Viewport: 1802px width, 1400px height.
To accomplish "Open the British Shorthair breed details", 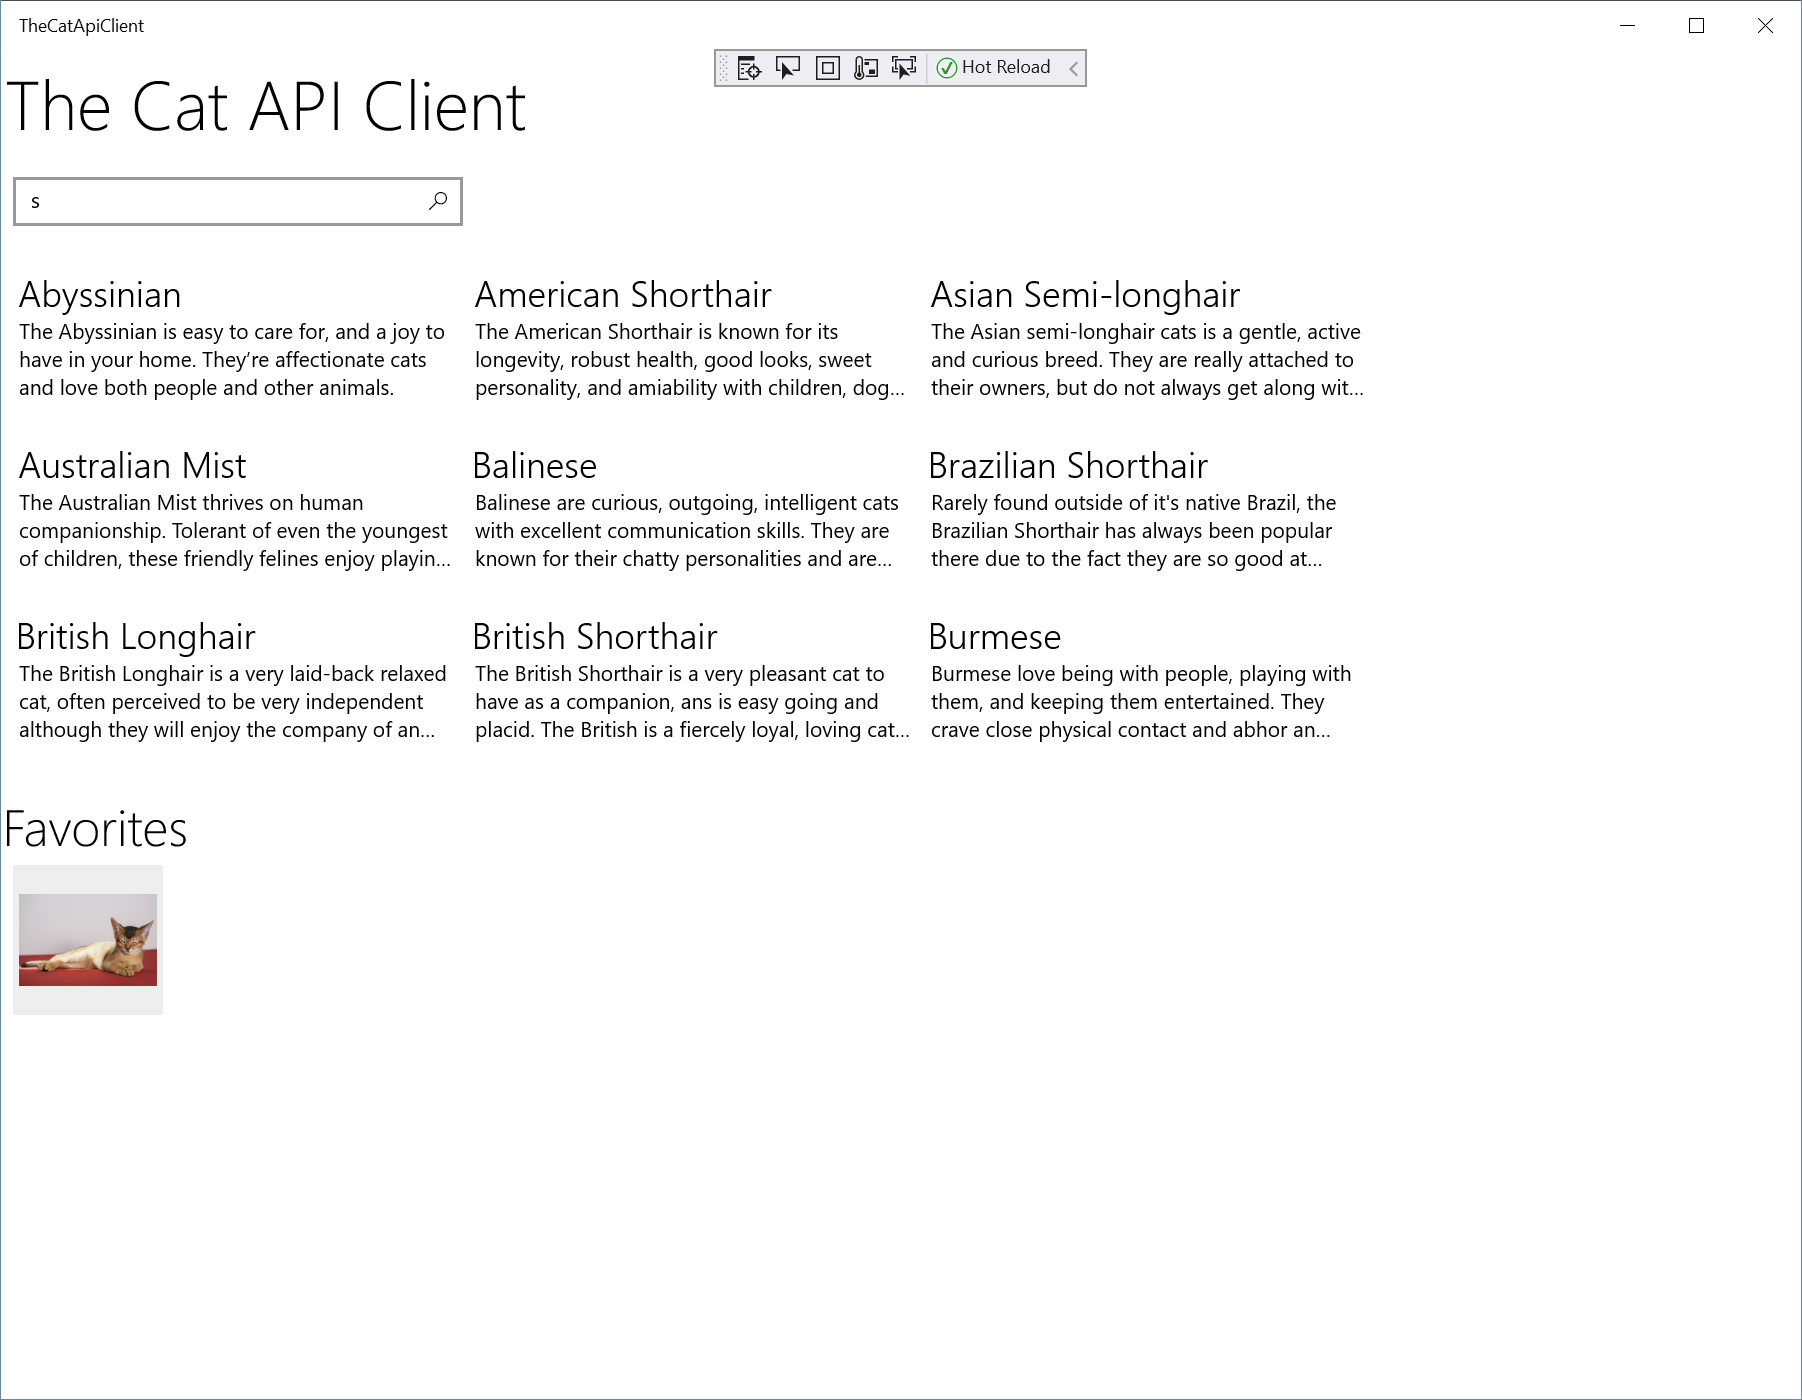I will (596, 636).
